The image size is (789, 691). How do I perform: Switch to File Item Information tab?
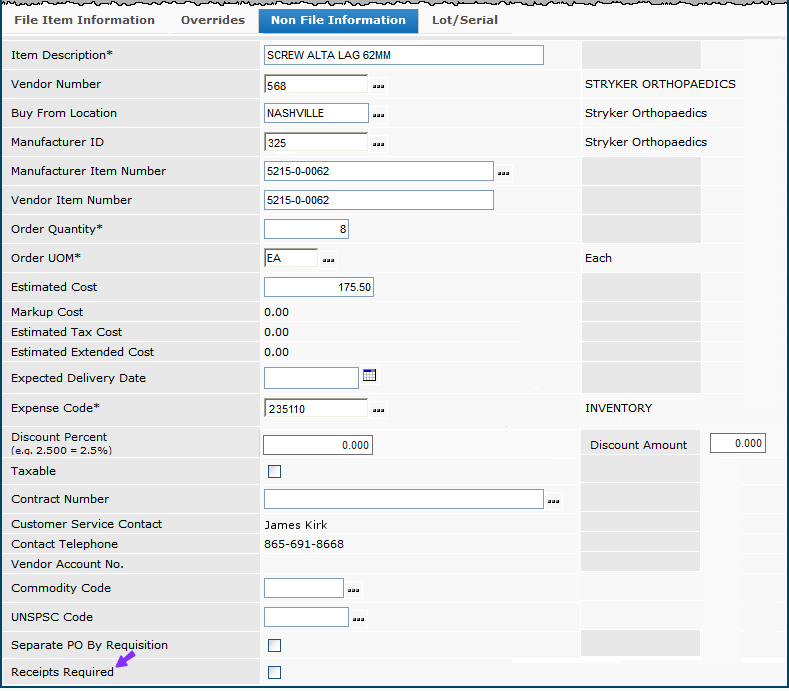coord(84,20)
